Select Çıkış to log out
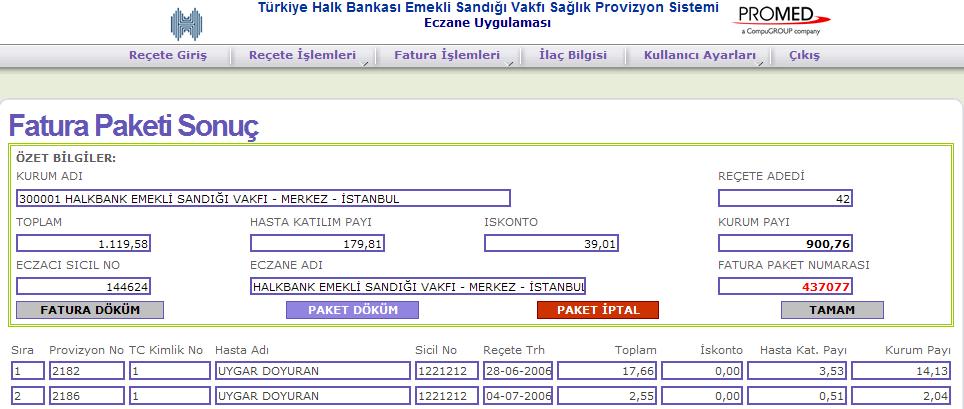The height and width of the screenshot is (409, 964). click(804, 55)
